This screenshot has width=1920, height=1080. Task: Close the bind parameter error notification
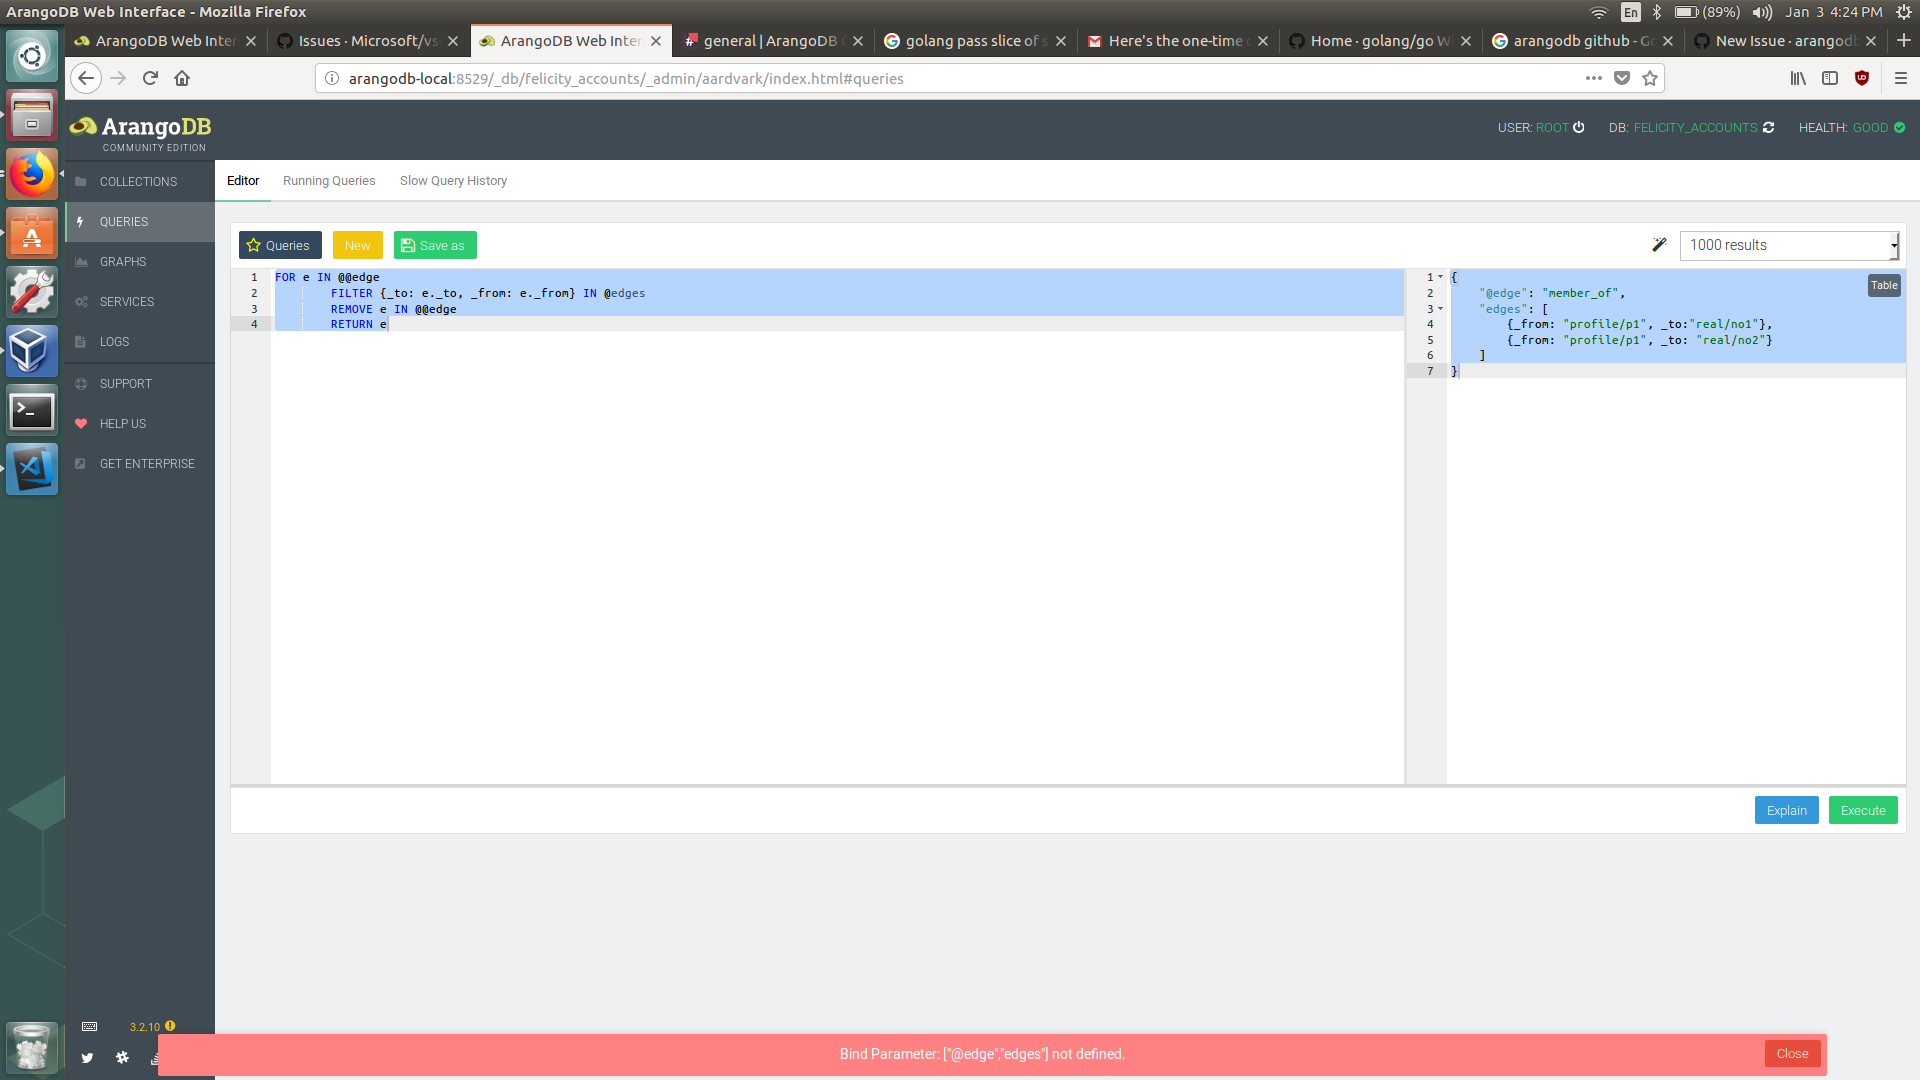tap(1792, 1053)
